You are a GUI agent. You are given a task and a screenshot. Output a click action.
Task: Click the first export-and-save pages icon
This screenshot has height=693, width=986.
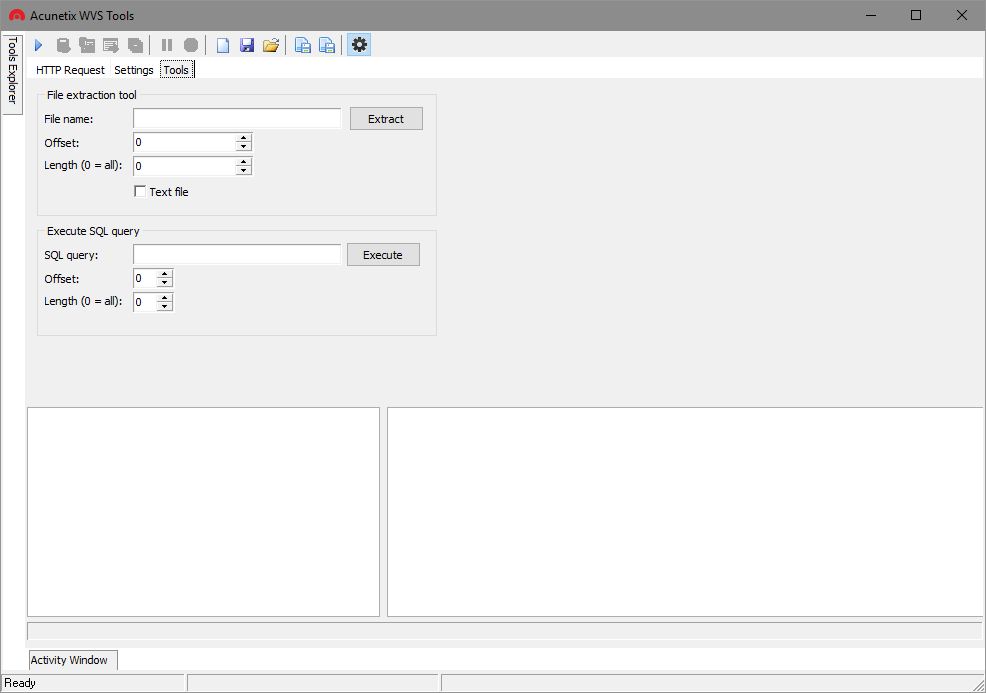pos(302,45)
